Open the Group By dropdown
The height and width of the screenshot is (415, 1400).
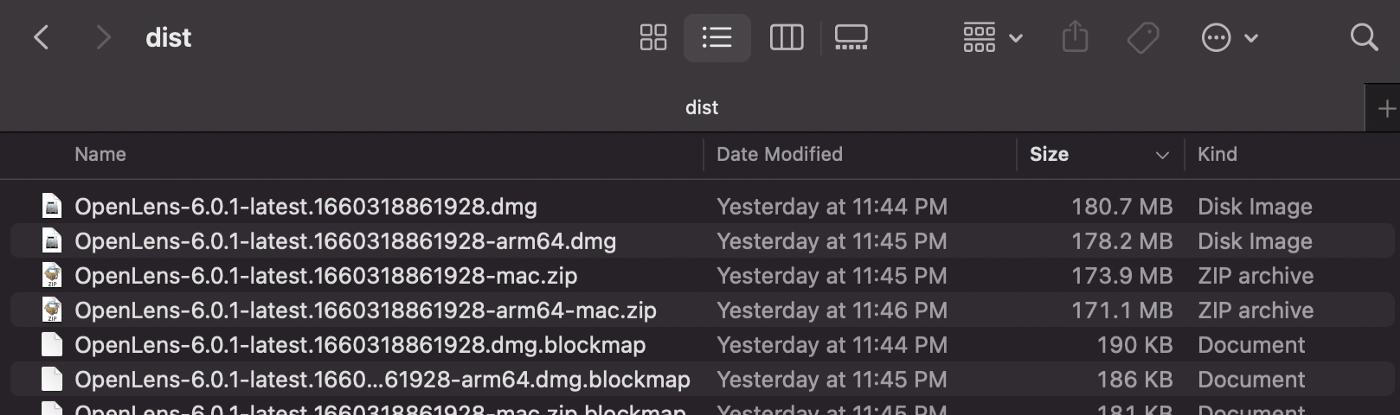[x=992, y=38]
